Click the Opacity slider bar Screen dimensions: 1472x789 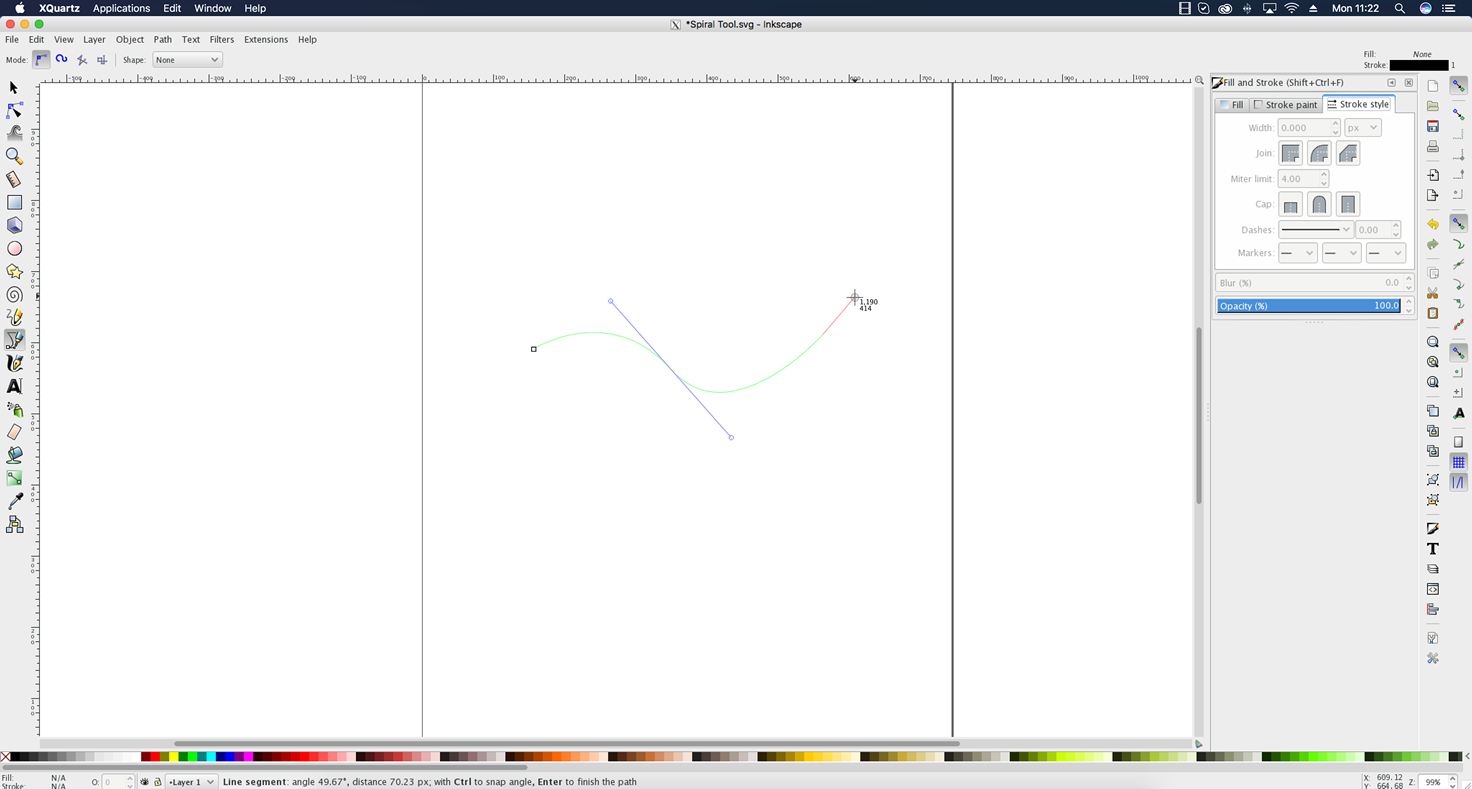point(1308,306)
